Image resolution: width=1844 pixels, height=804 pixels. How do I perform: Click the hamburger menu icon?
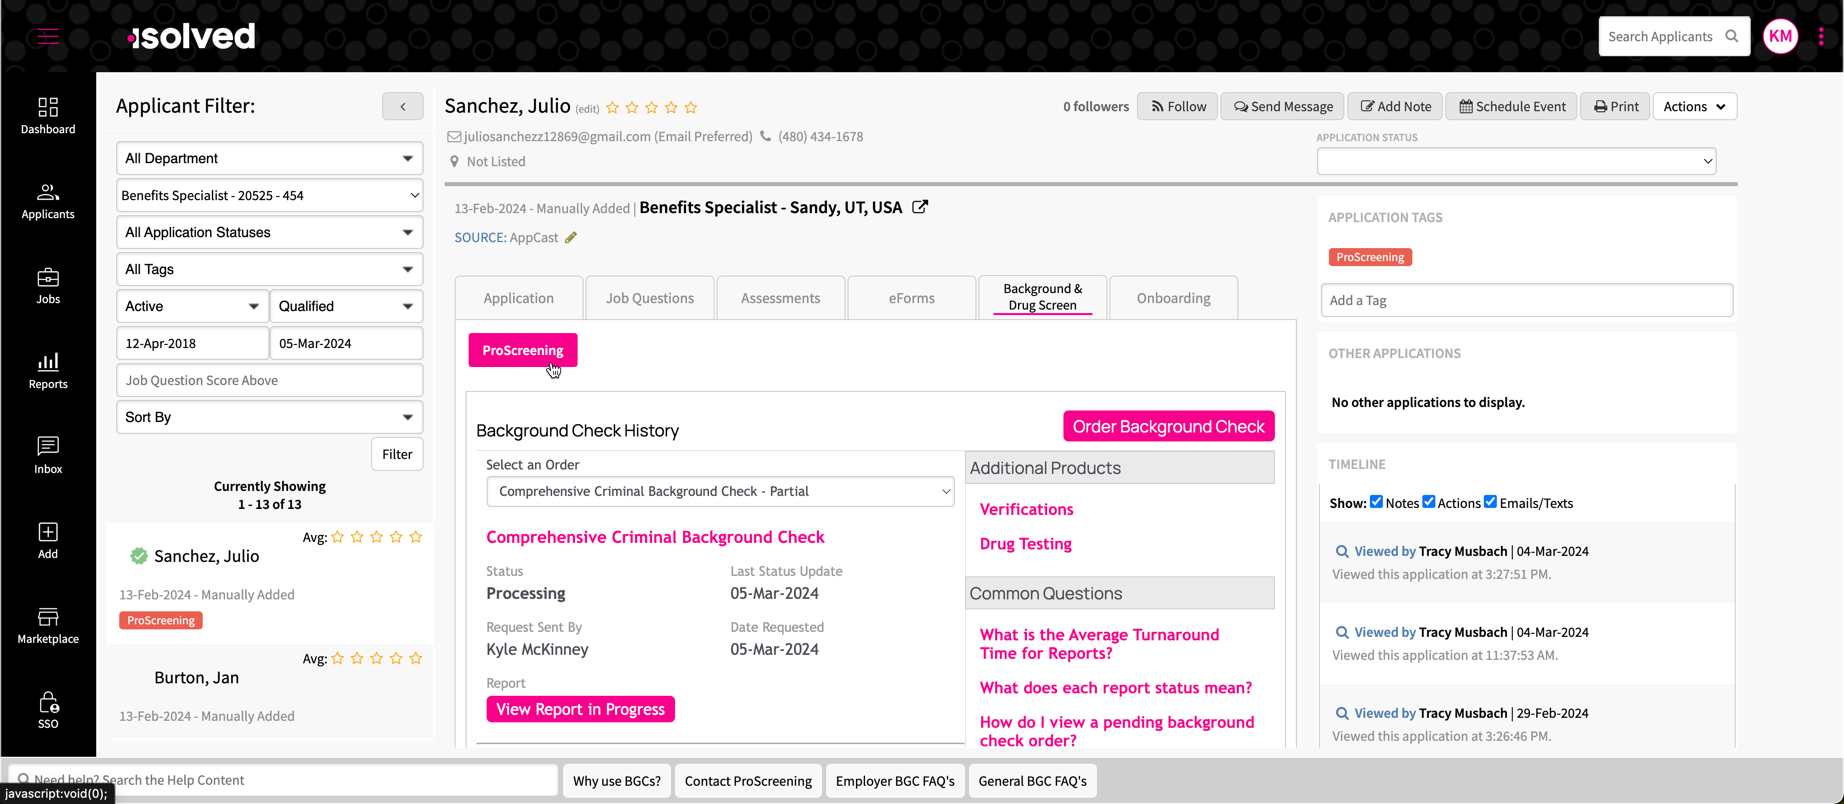[48, 37]
